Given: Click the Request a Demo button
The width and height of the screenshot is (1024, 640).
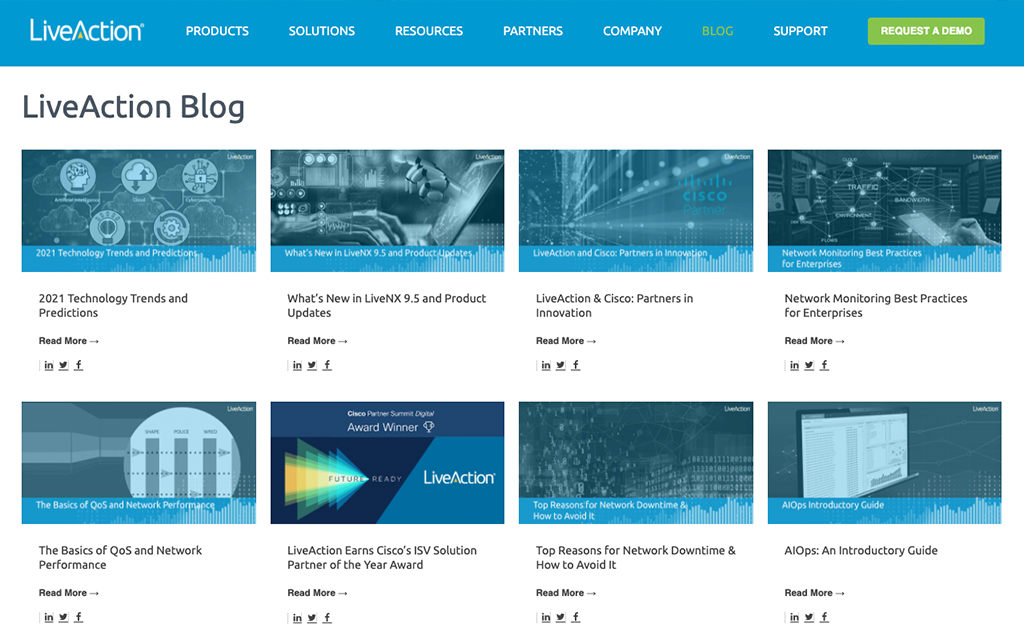Looking at the screenshot, I should pos(925,31).
